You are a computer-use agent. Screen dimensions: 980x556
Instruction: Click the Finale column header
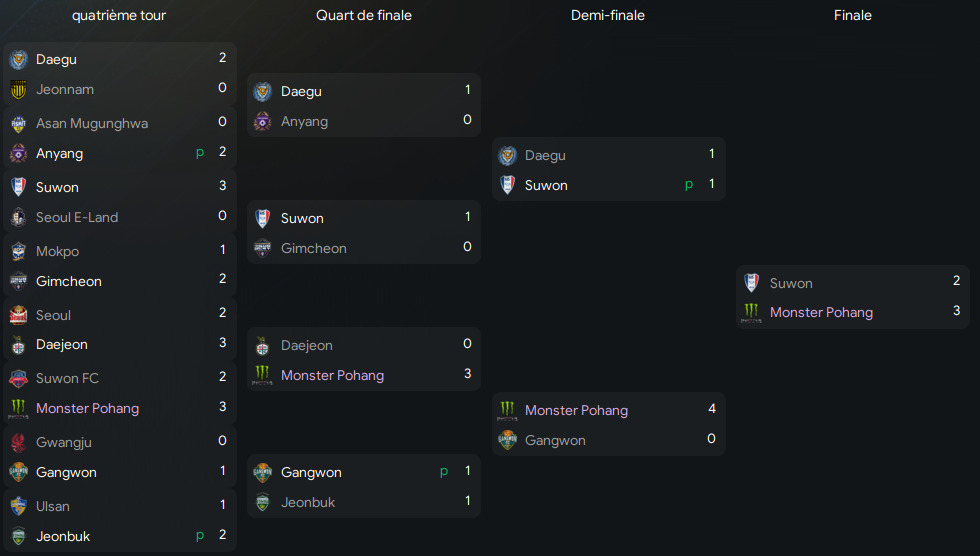pos(852,16)
